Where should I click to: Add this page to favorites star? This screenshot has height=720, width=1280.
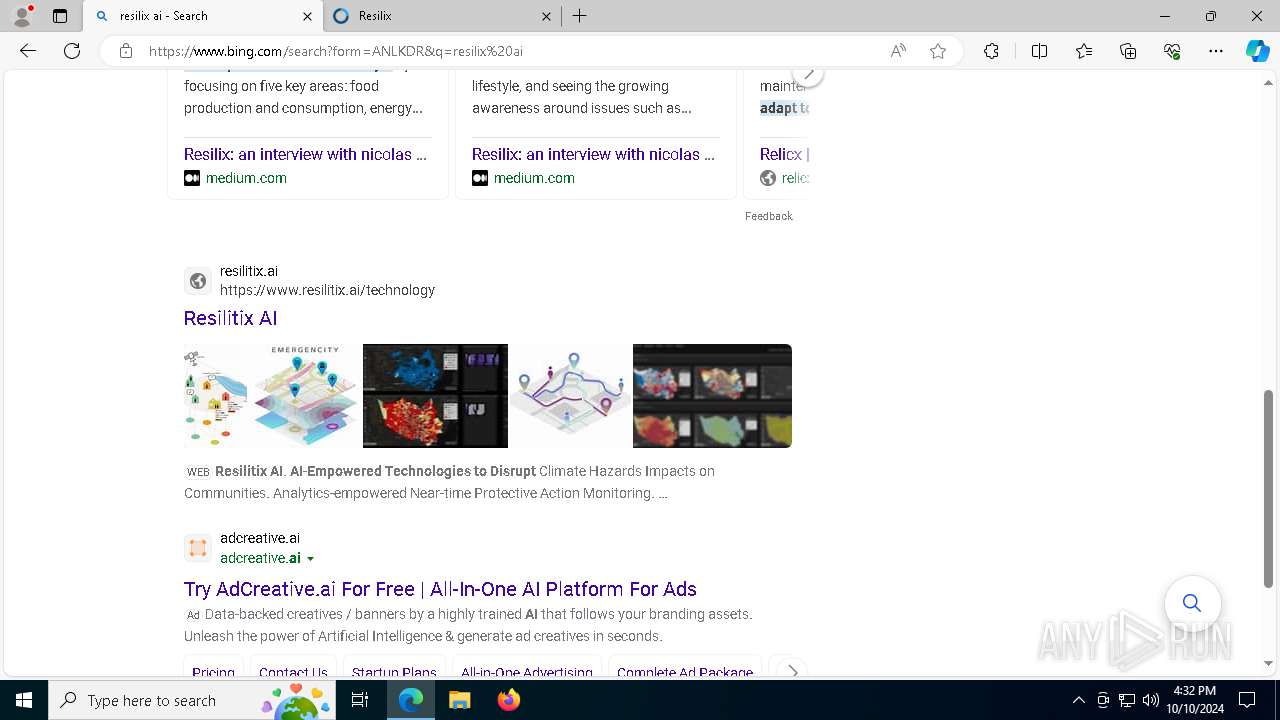point(938,51)
